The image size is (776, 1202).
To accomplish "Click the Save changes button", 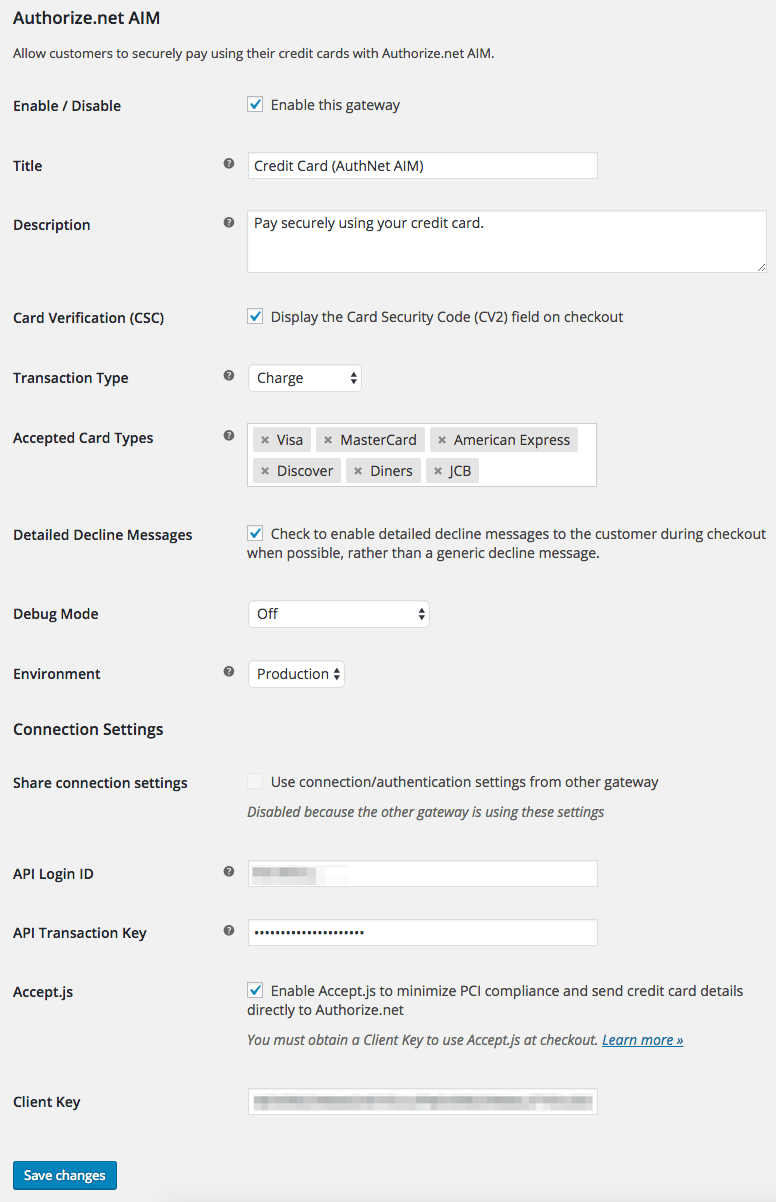I will [x=64, y=1175].
